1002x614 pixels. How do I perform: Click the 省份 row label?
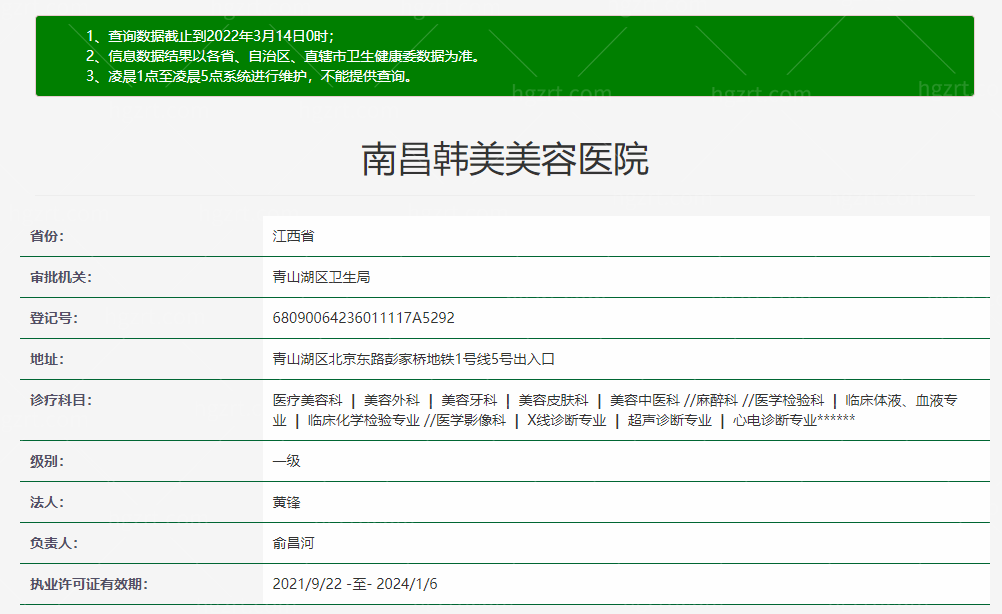[46, 237]
